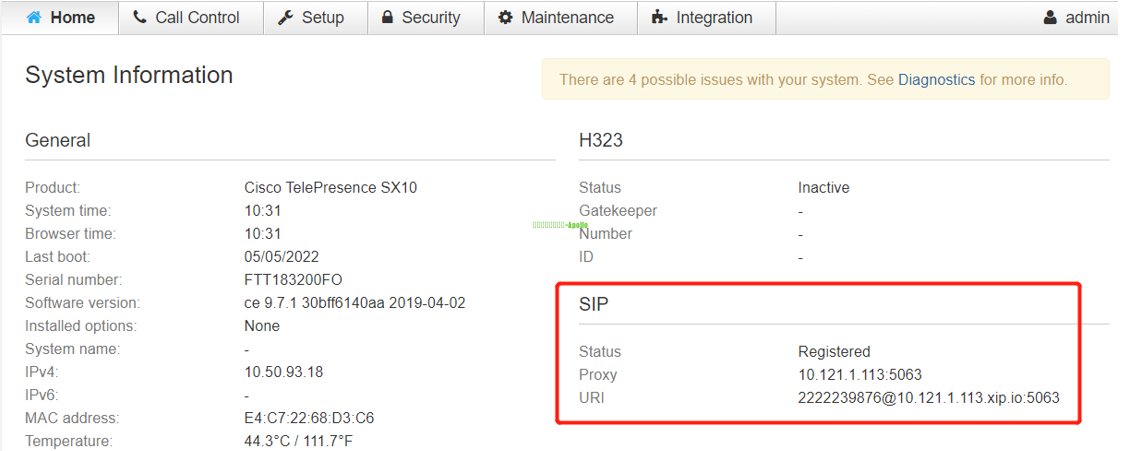This screenshot has height=451, width=1122.
Task: Click the Security lock icon
Action: [x=387, y=17]
